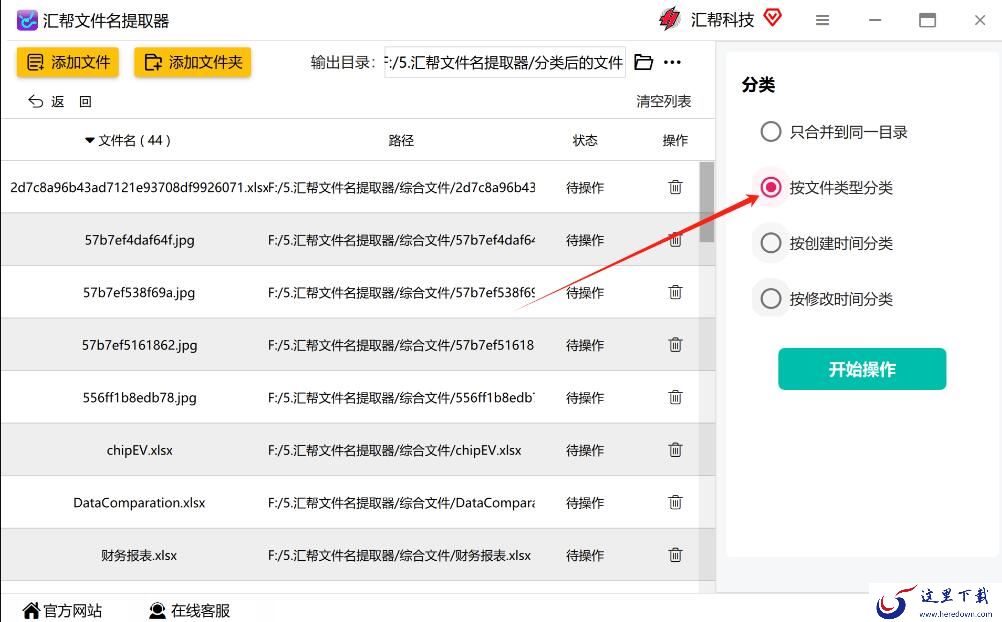Go back with the 返回 arrow

tap(61, 101)
